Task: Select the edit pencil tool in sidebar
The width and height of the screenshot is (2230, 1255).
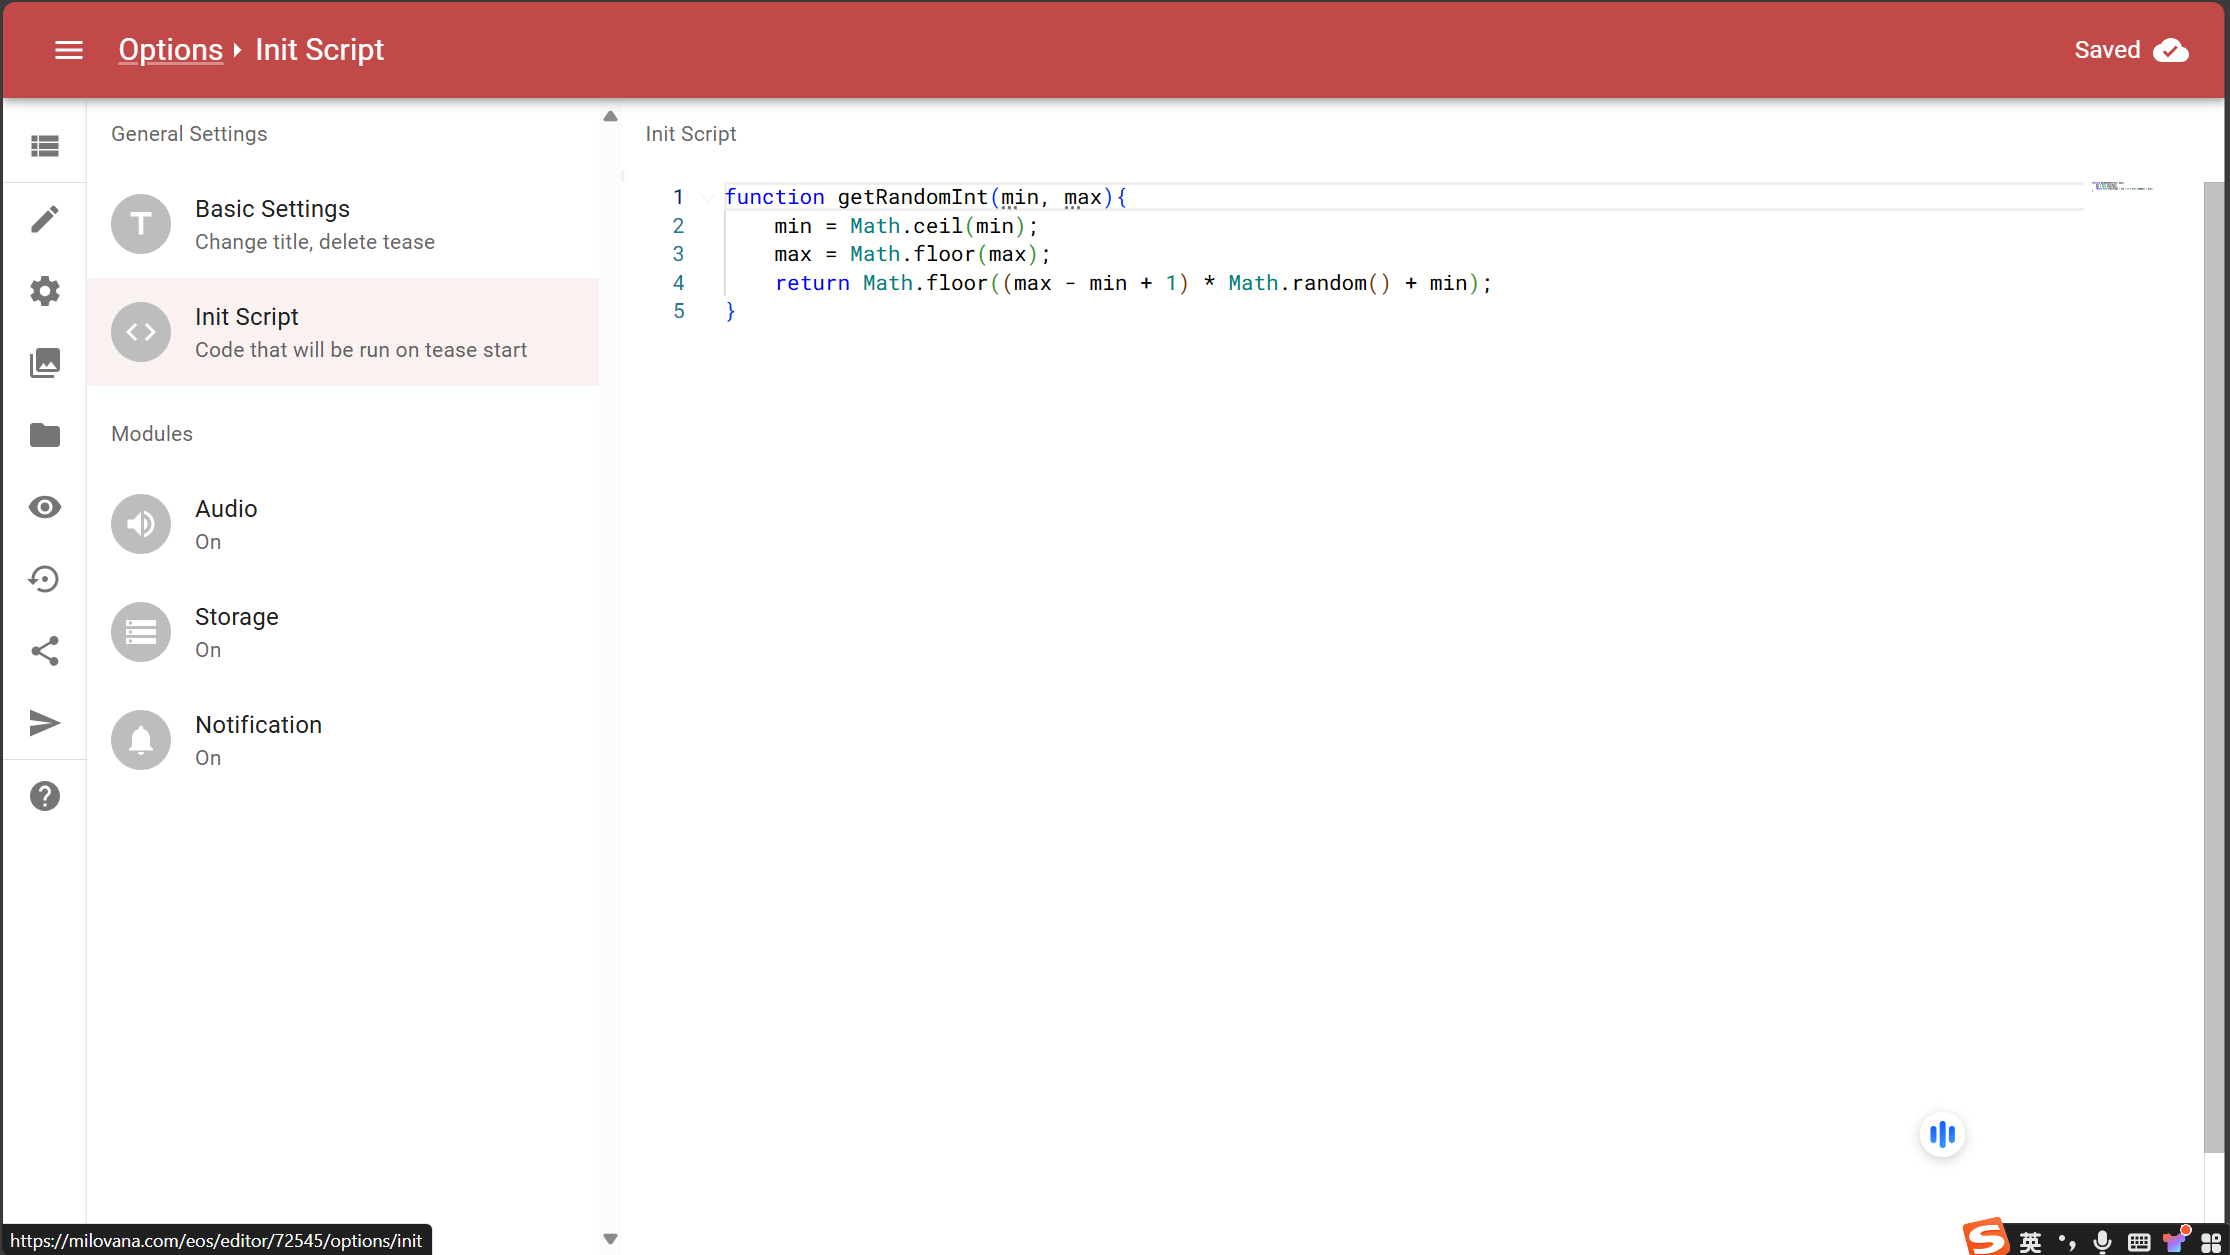Action: (x=45, y=218)
